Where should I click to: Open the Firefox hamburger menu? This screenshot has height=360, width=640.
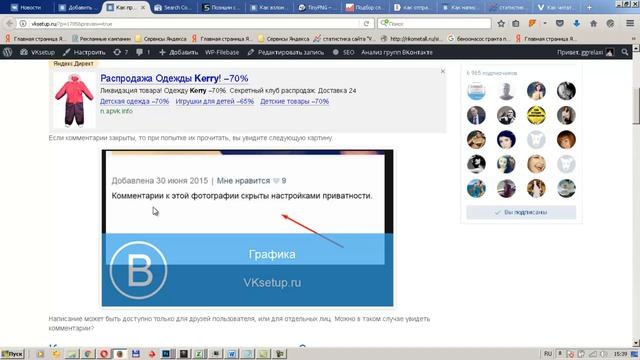tap(630, 24)
